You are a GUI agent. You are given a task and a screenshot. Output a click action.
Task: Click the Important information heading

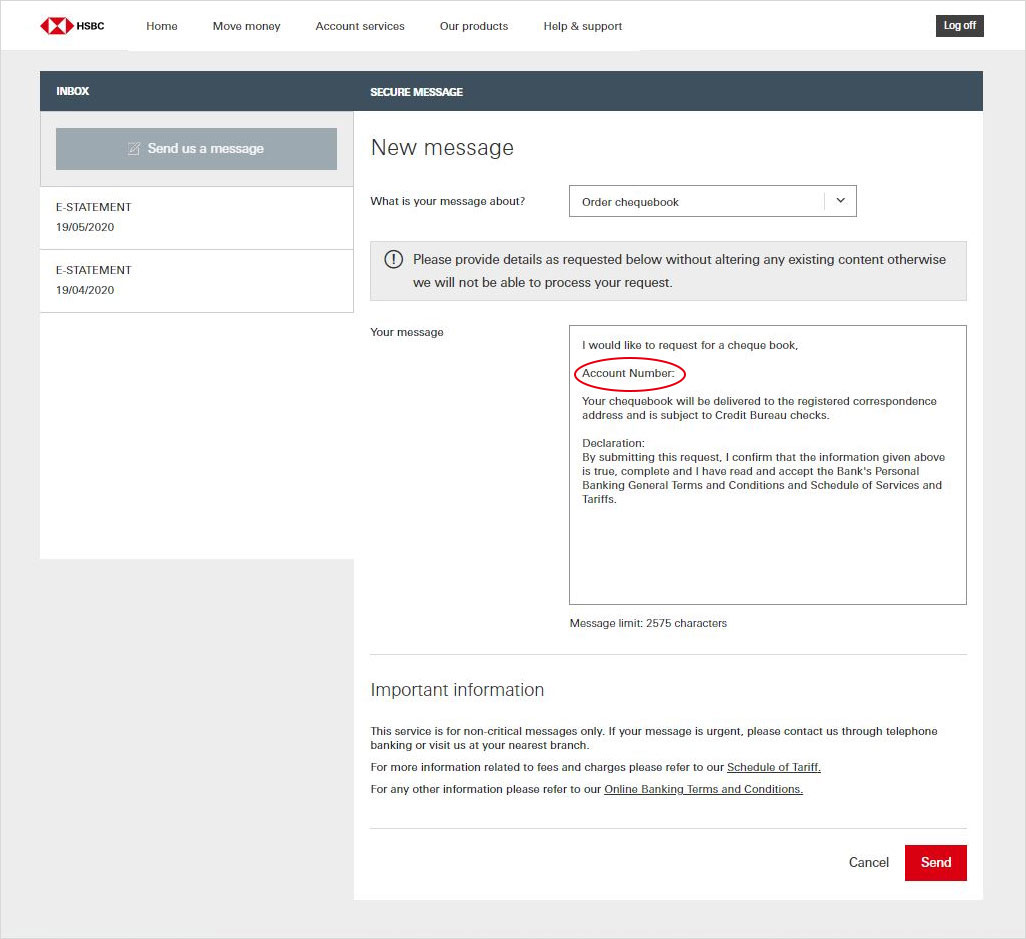[x=457, y=690]
